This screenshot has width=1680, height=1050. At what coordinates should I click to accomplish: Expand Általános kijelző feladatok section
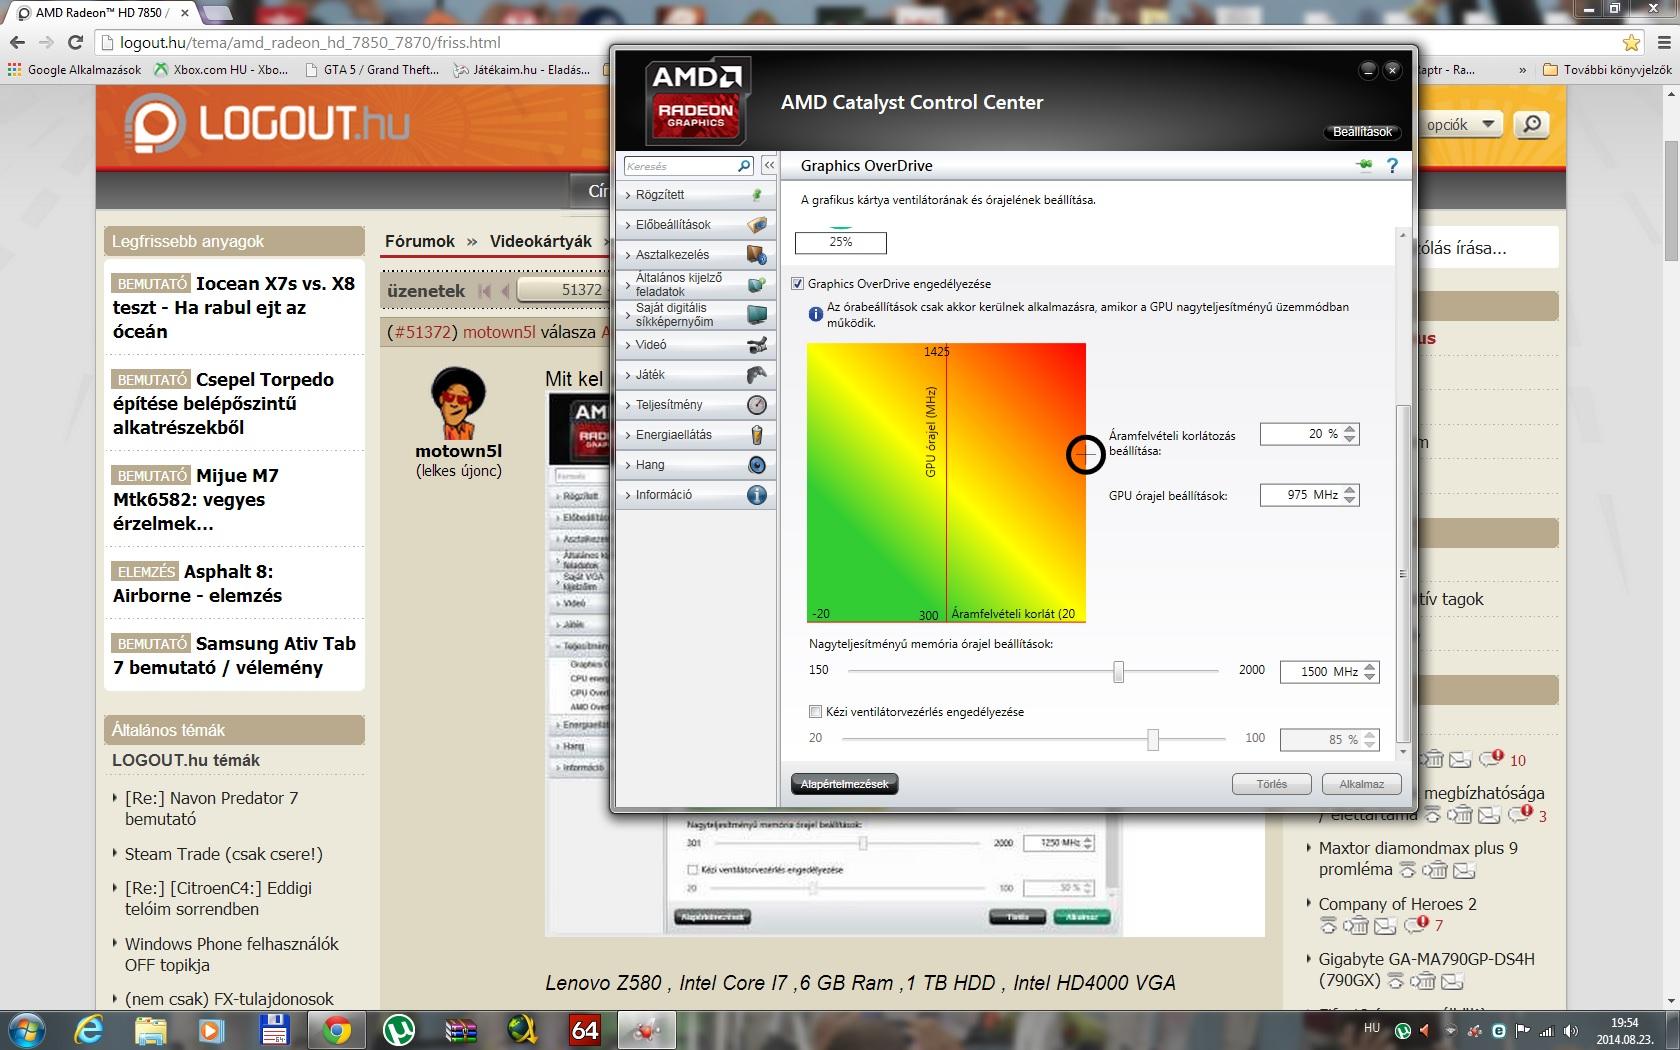(678, 285)
